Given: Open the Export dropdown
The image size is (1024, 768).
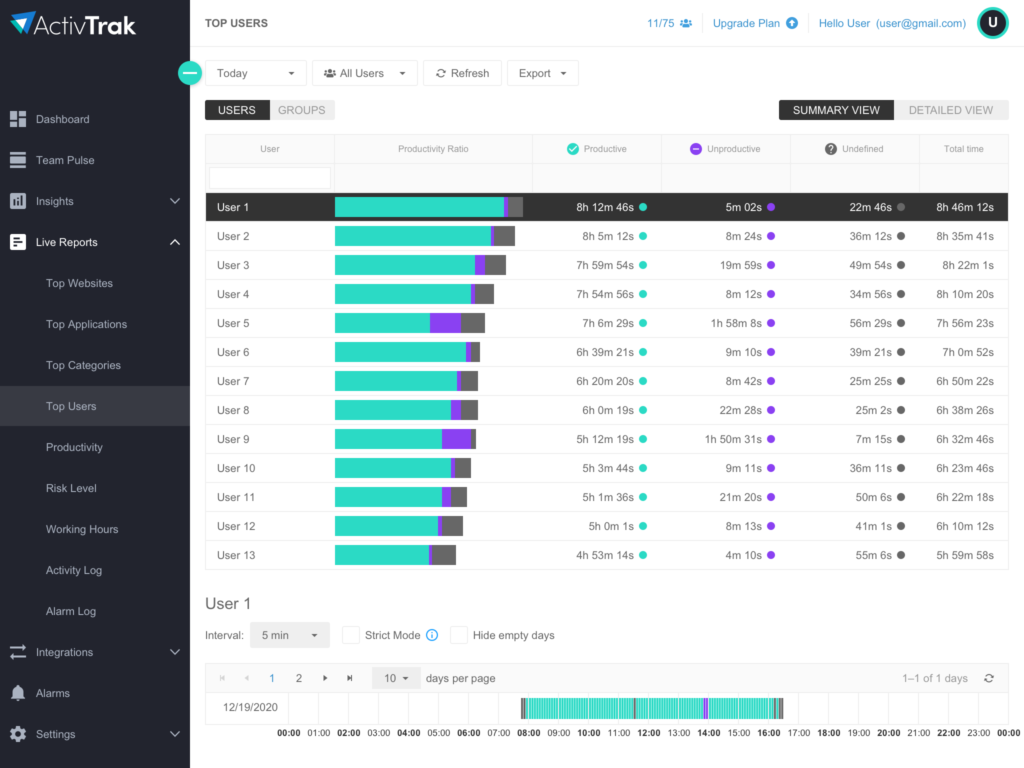Looking at the screenshot, I should point(542,72).
